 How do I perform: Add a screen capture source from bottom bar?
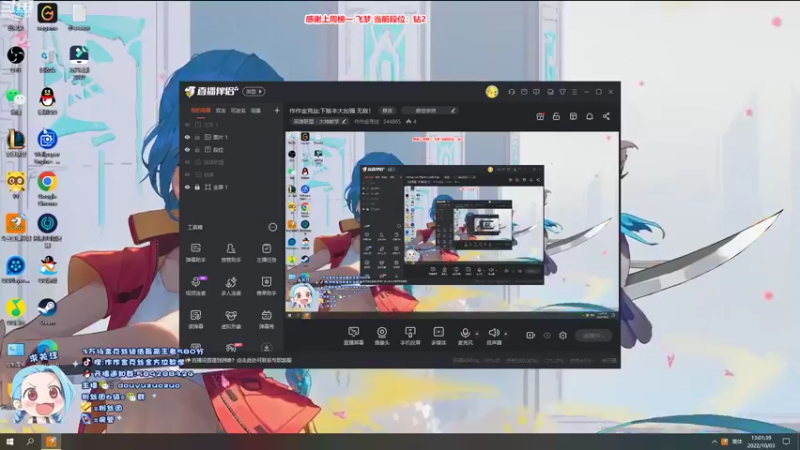pyautogui.click(x=354, y=336)
